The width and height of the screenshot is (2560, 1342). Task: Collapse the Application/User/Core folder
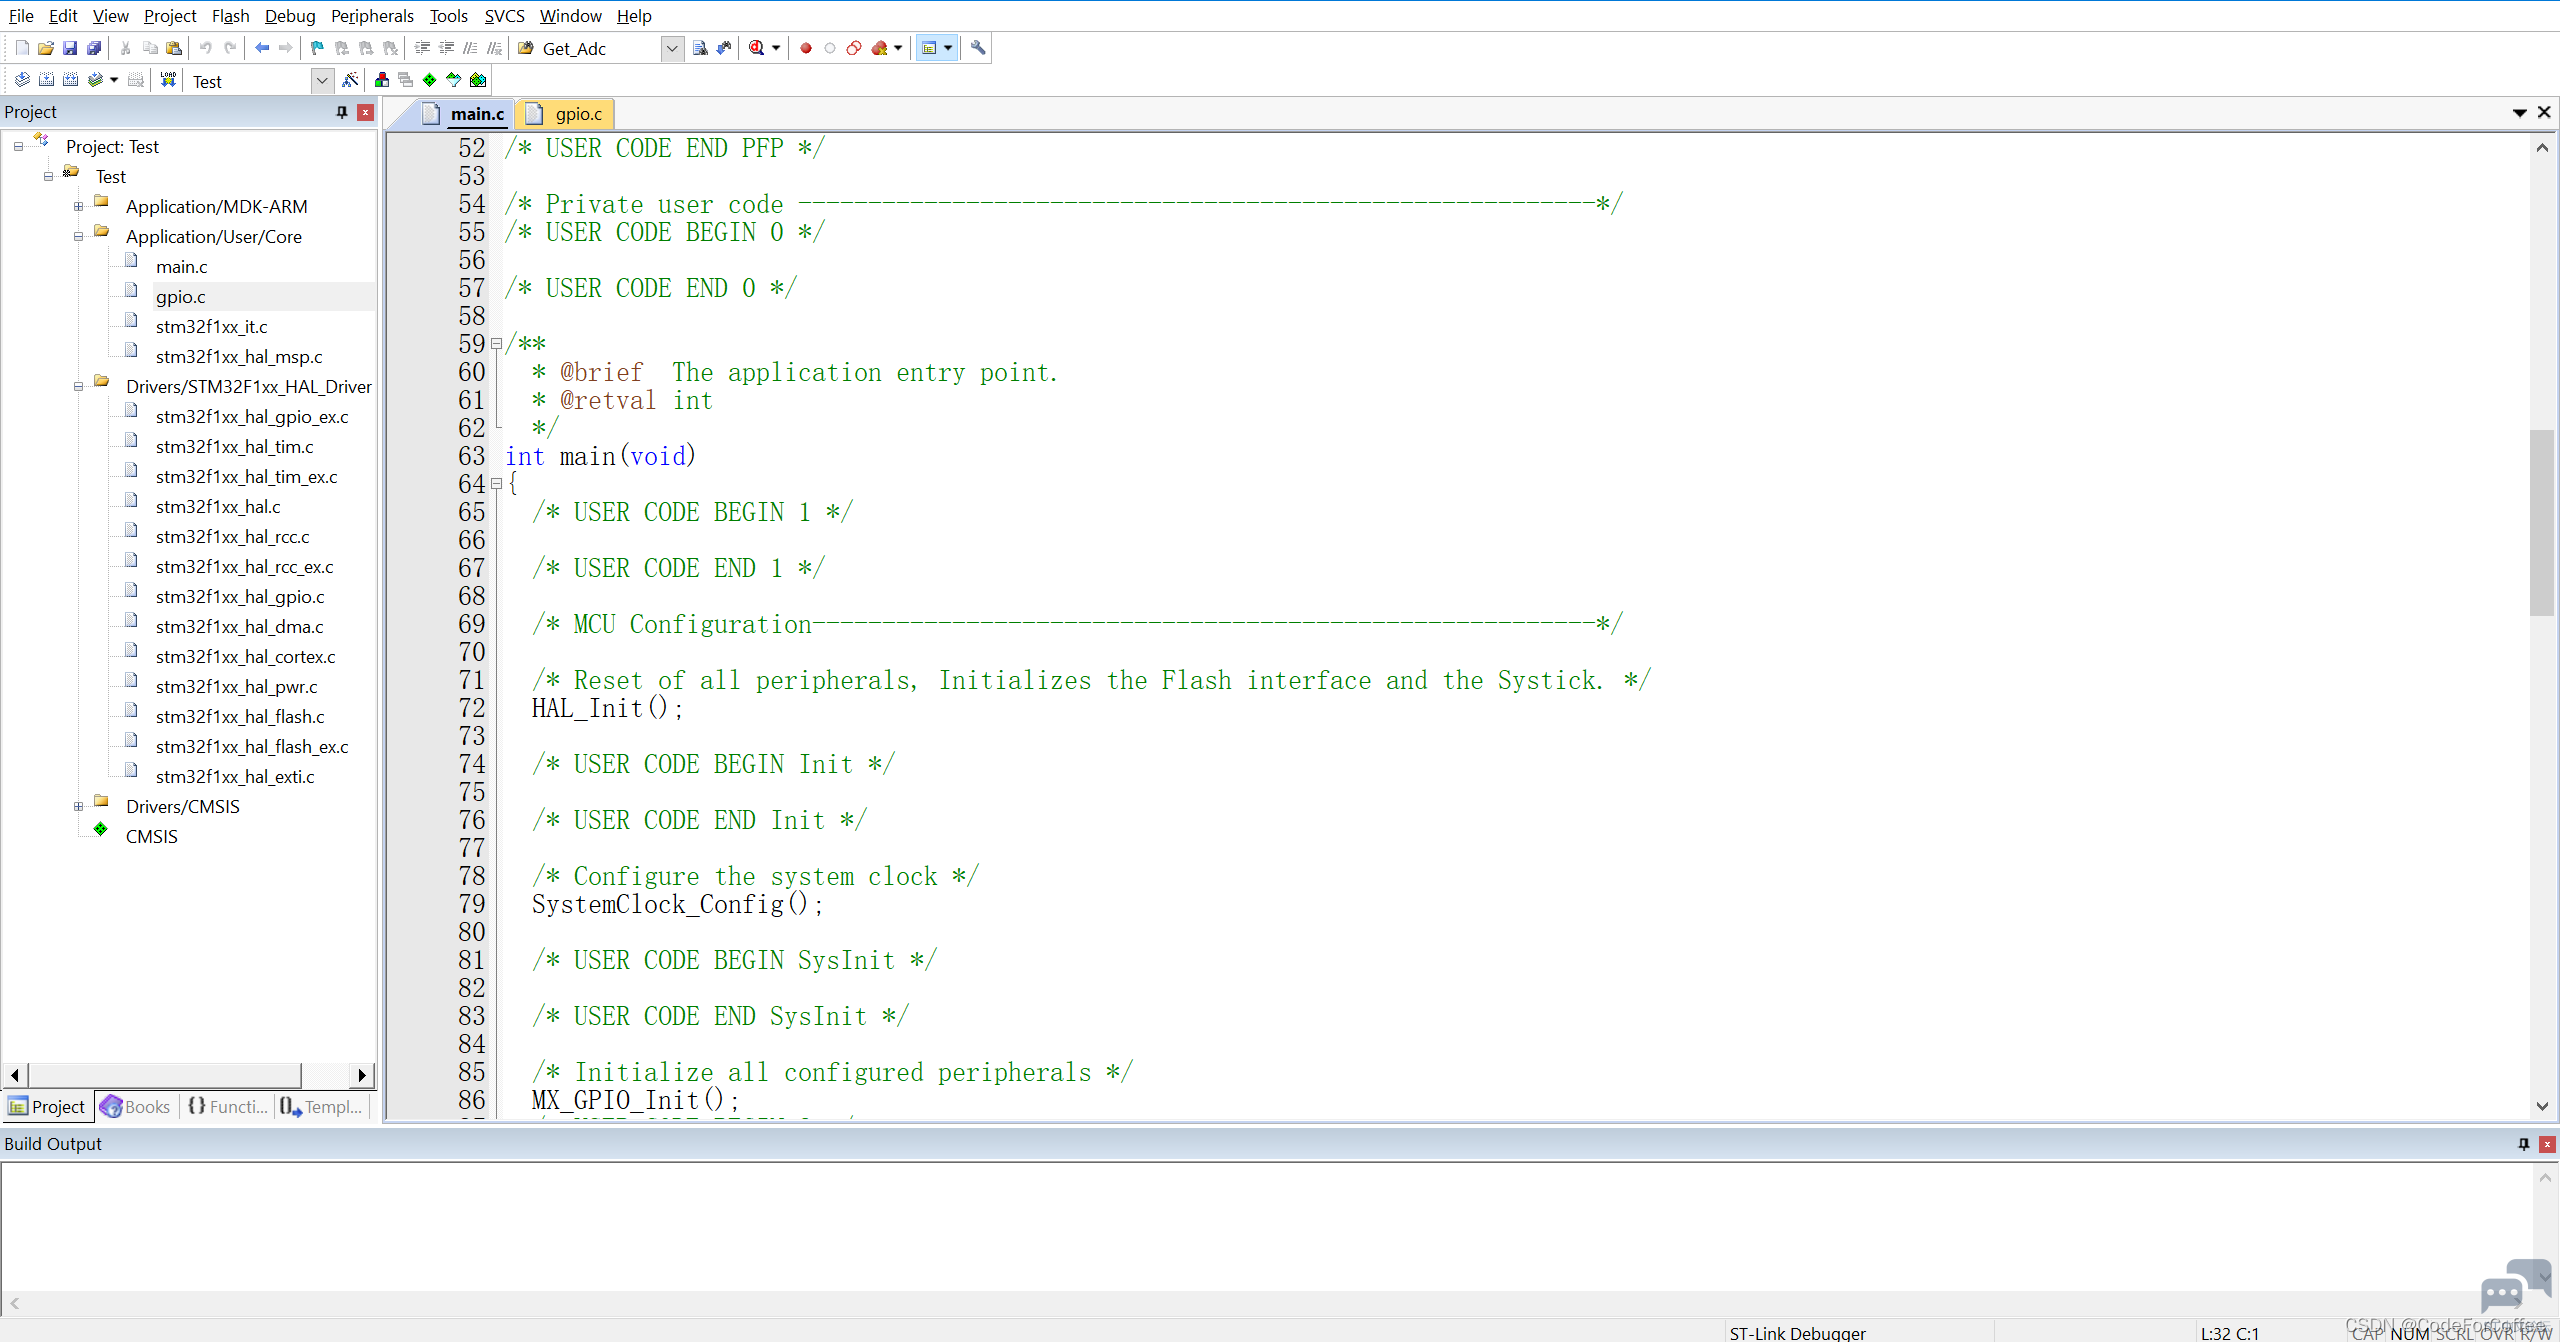pyautogui.click(x=78, y=237)
